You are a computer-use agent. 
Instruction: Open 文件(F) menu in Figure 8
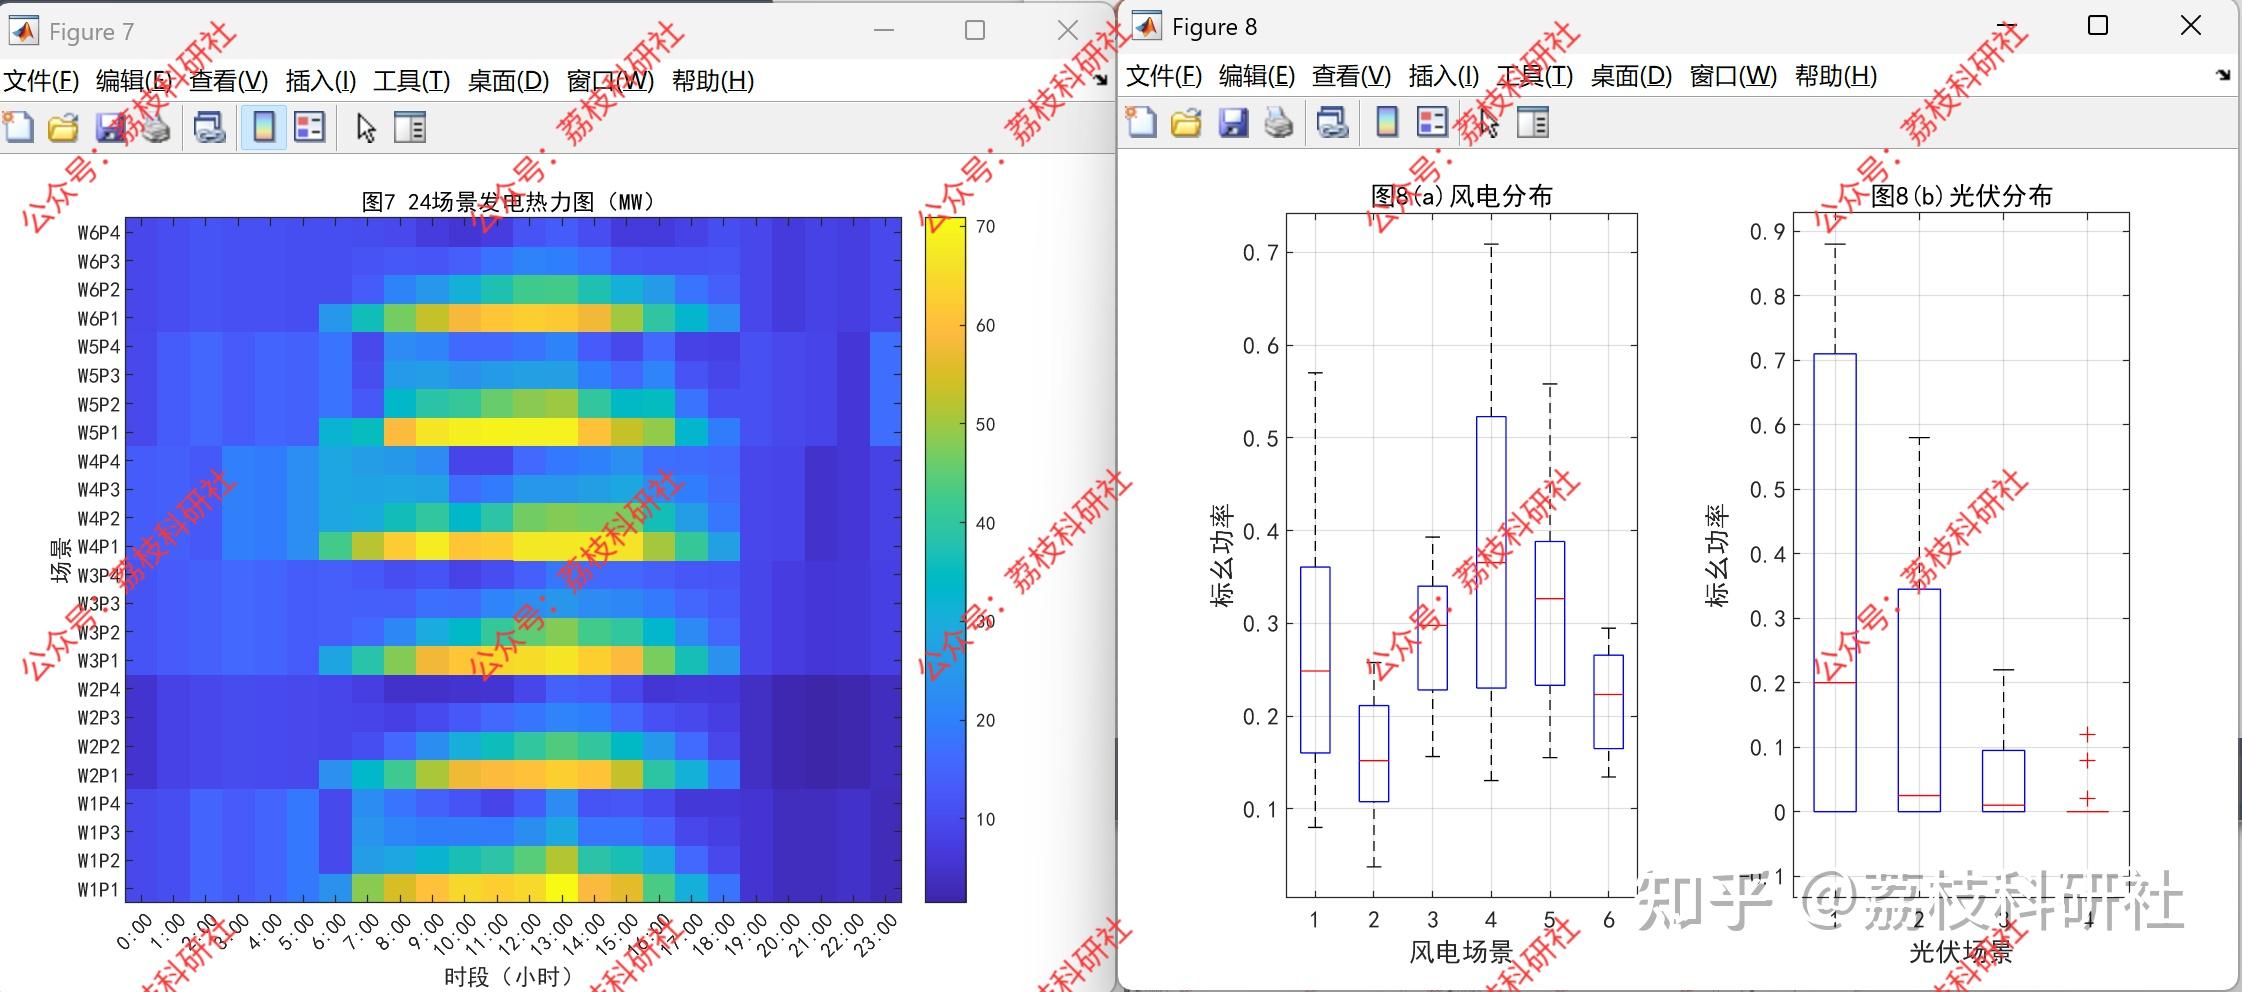point(1164,76)
